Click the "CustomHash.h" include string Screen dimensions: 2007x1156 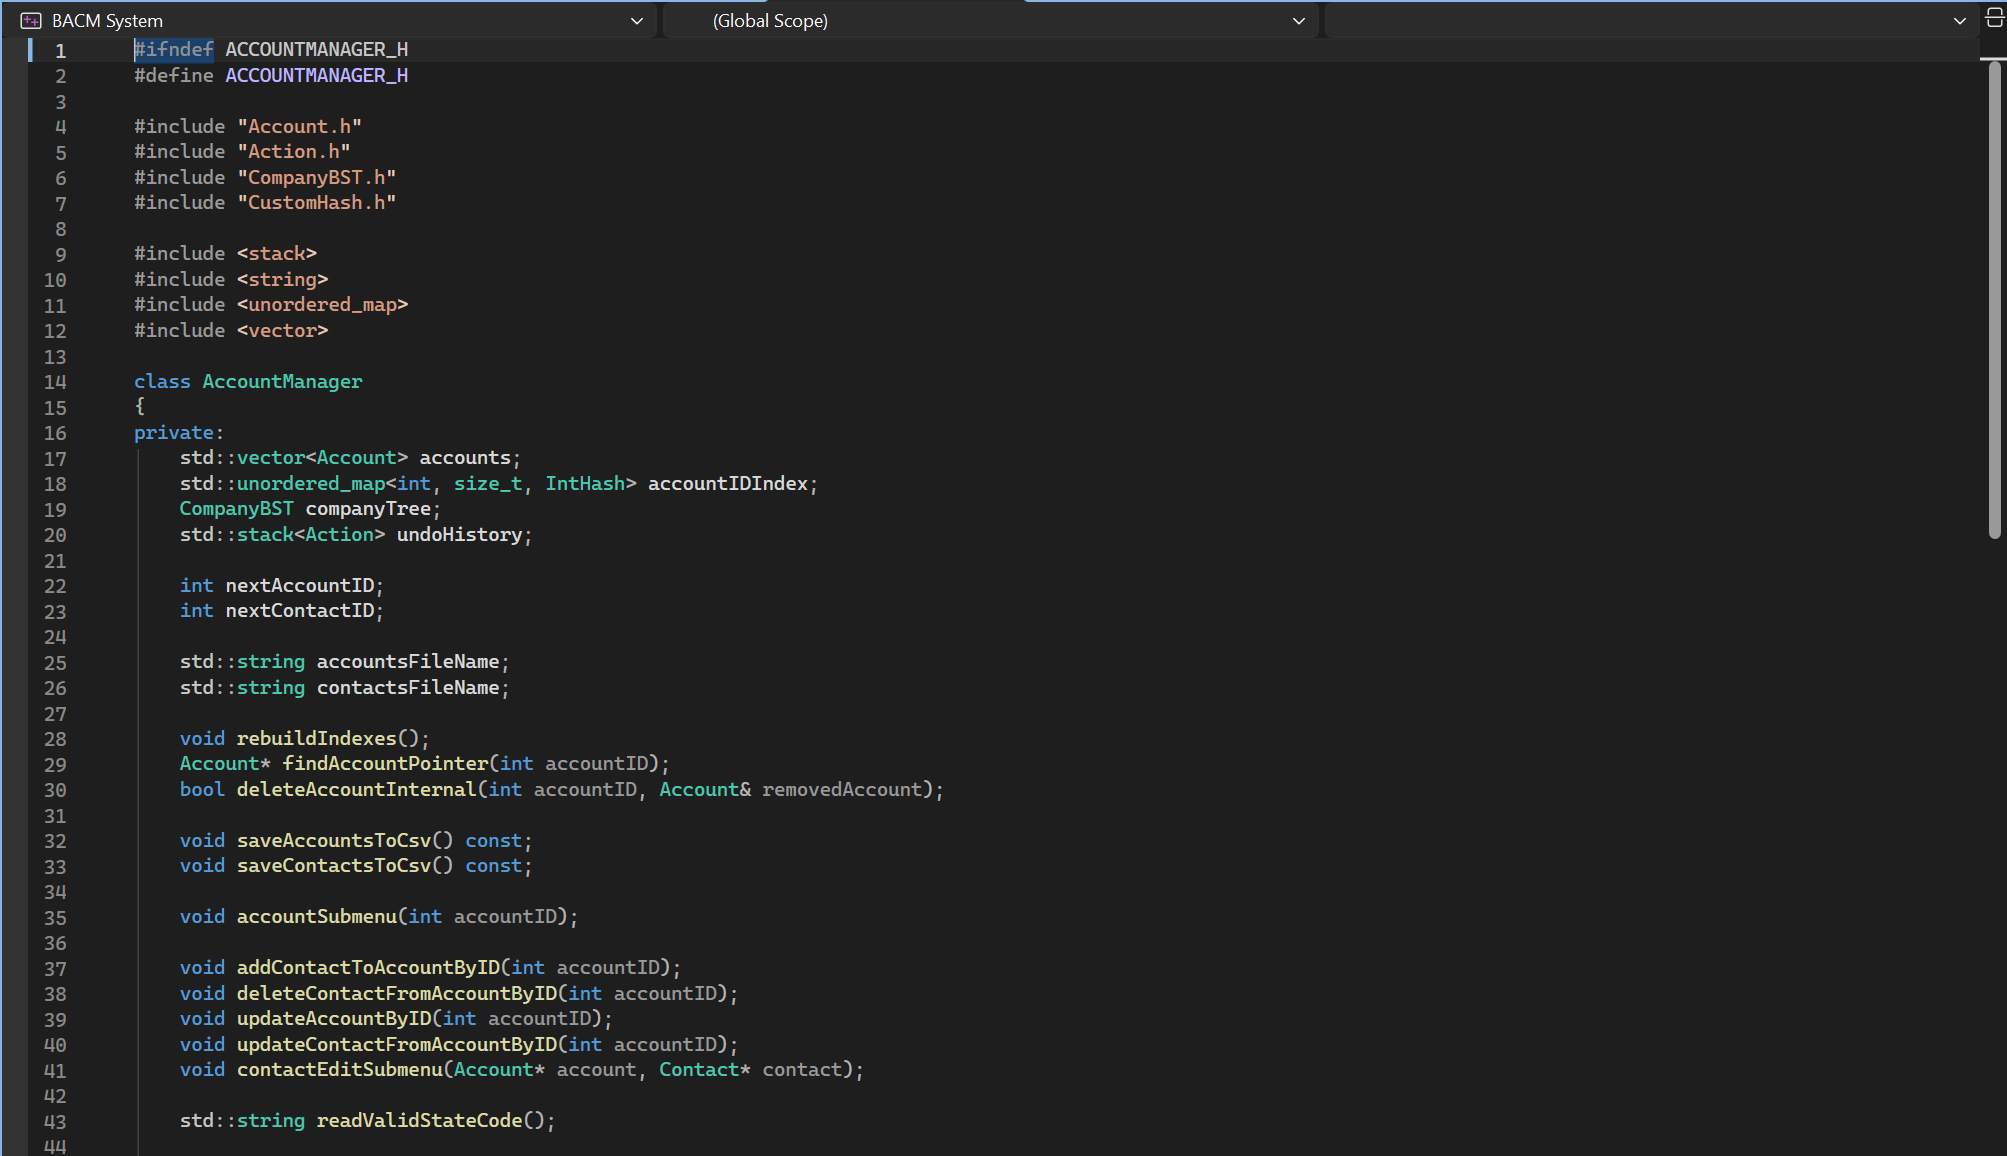pyautogui.click(x=317, y=202)
